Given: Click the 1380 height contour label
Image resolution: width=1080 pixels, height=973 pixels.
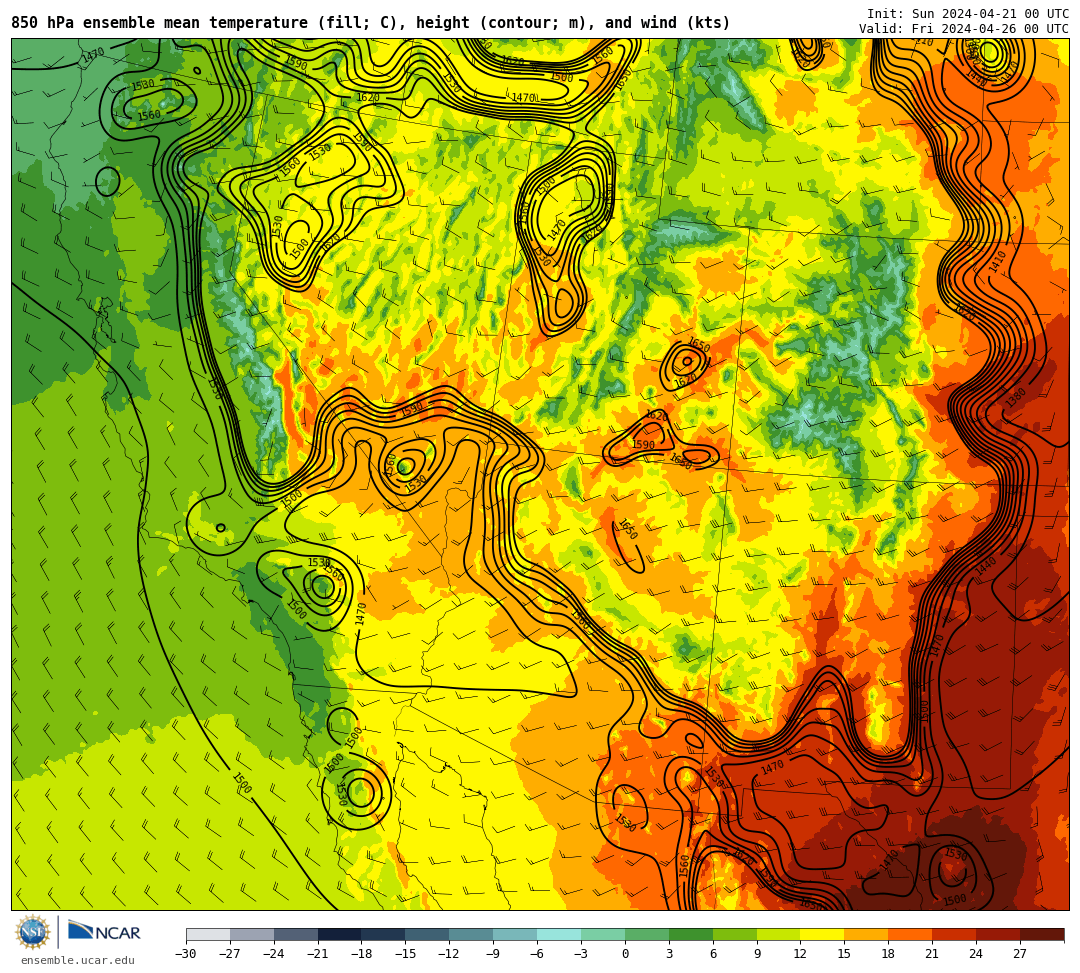Looking at the screenshot, I should 1016,397.
